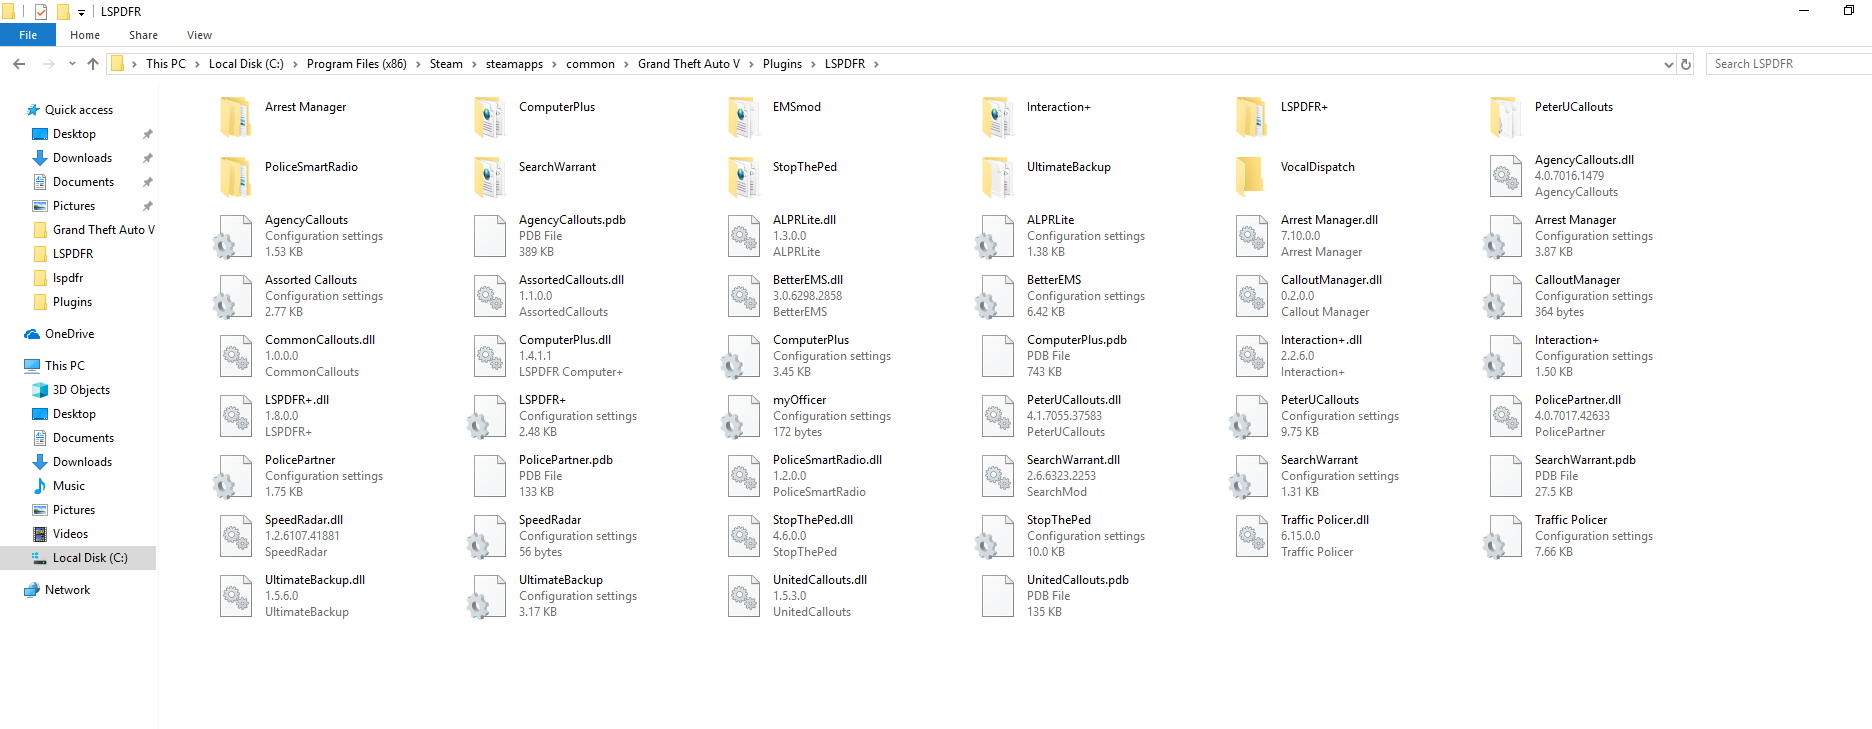
Task: Expand the chevron after common breadcrumb
Action: 626,64
